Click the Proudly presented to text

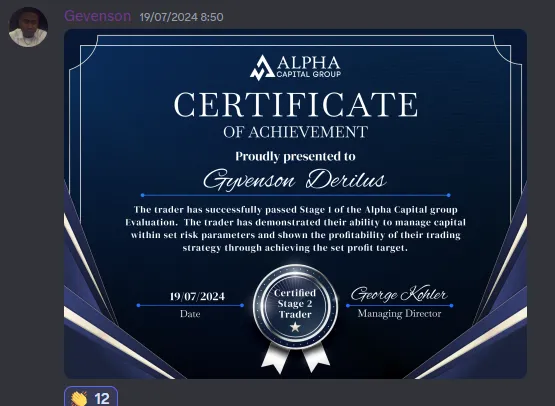click(x=296, y=156)
